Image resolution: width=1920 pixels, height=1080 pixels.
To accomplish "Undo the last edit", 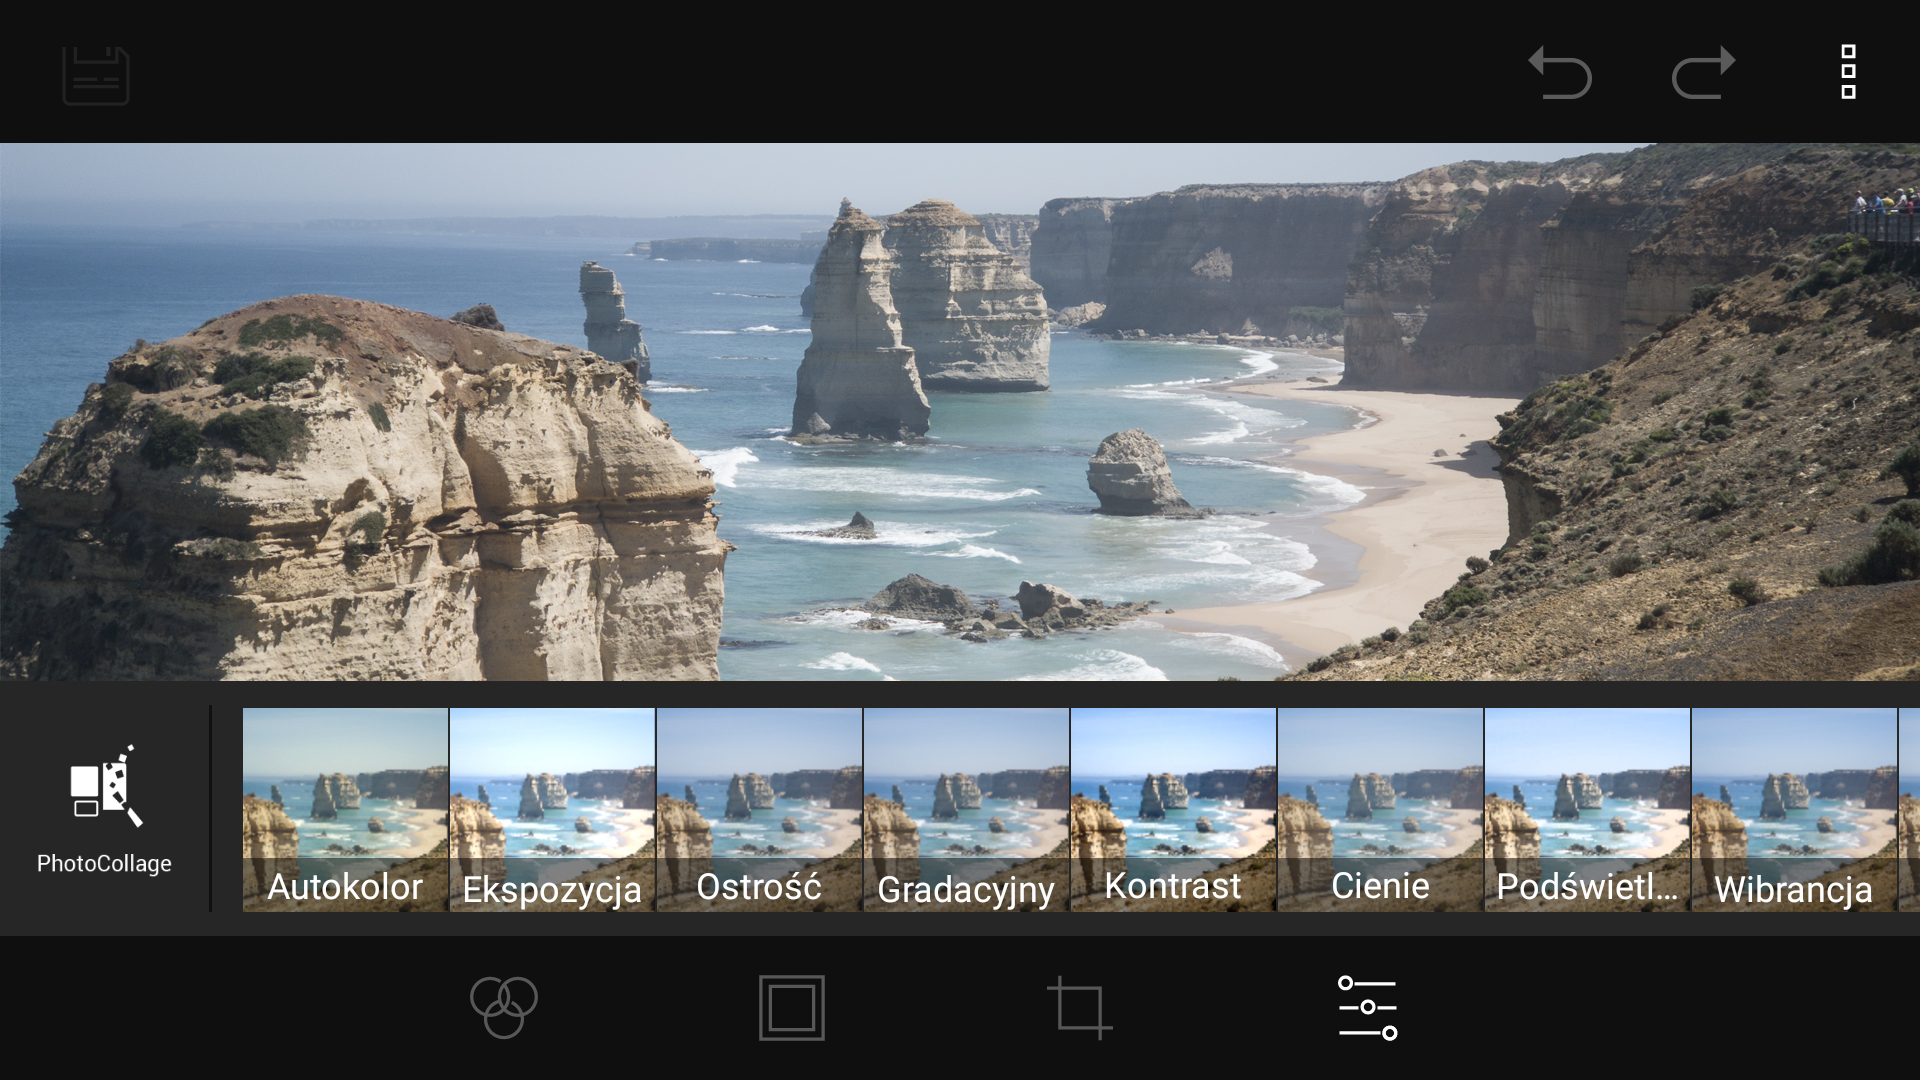I will click(1560, 73).
